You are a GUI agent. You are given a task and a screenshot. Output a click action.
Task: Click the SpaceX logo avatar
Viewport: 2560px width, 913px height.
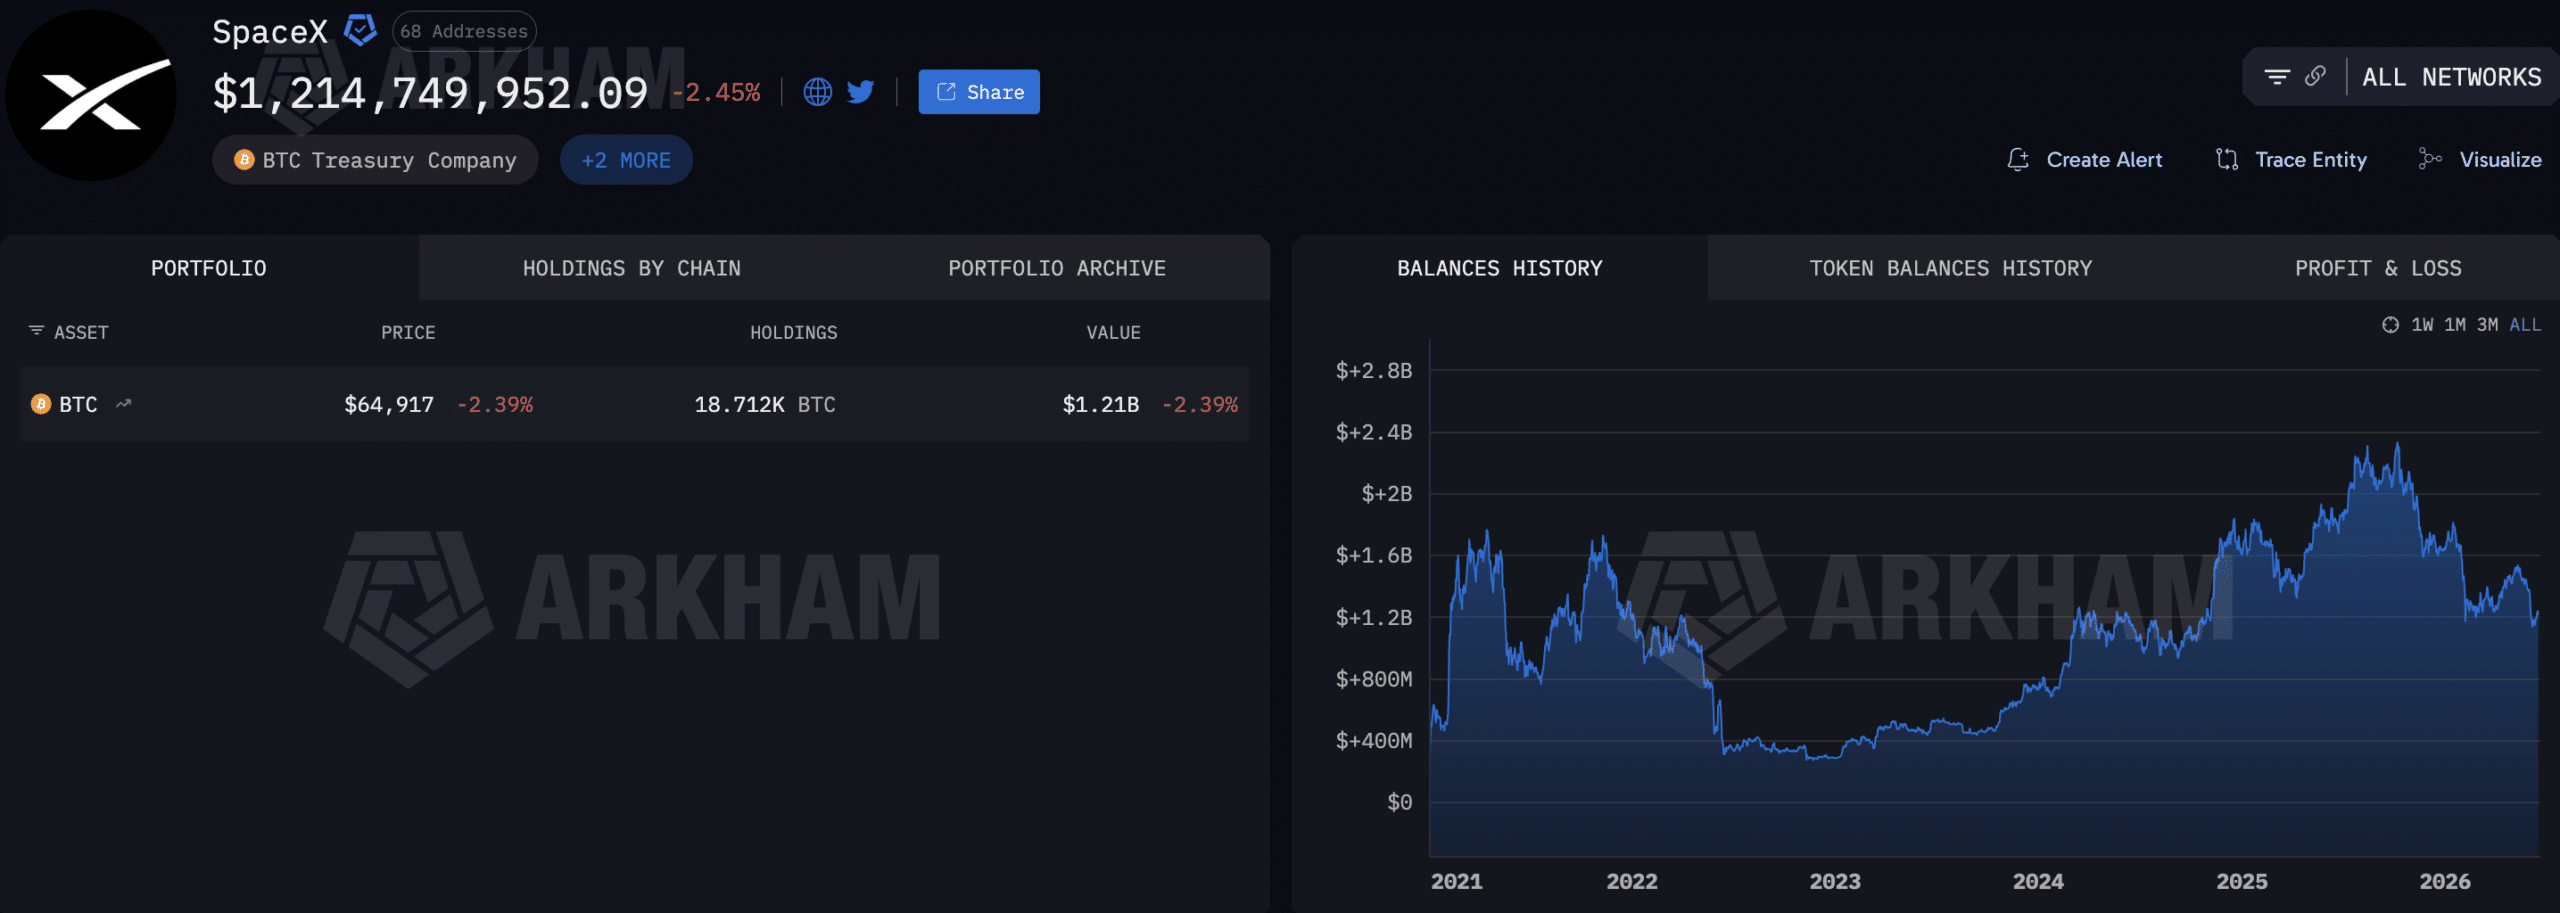91,95
